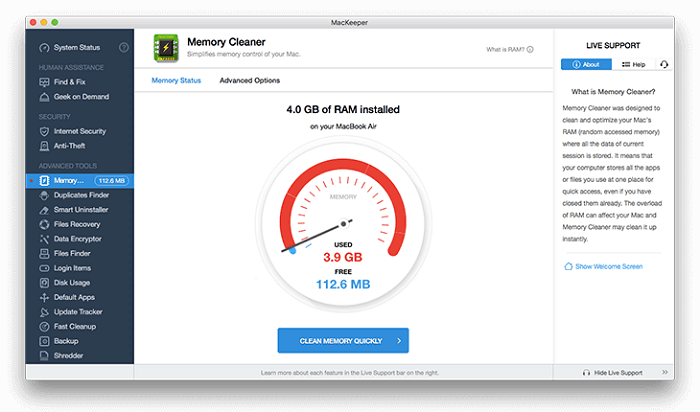Click the 3.9 GB used value

point(343,258)
